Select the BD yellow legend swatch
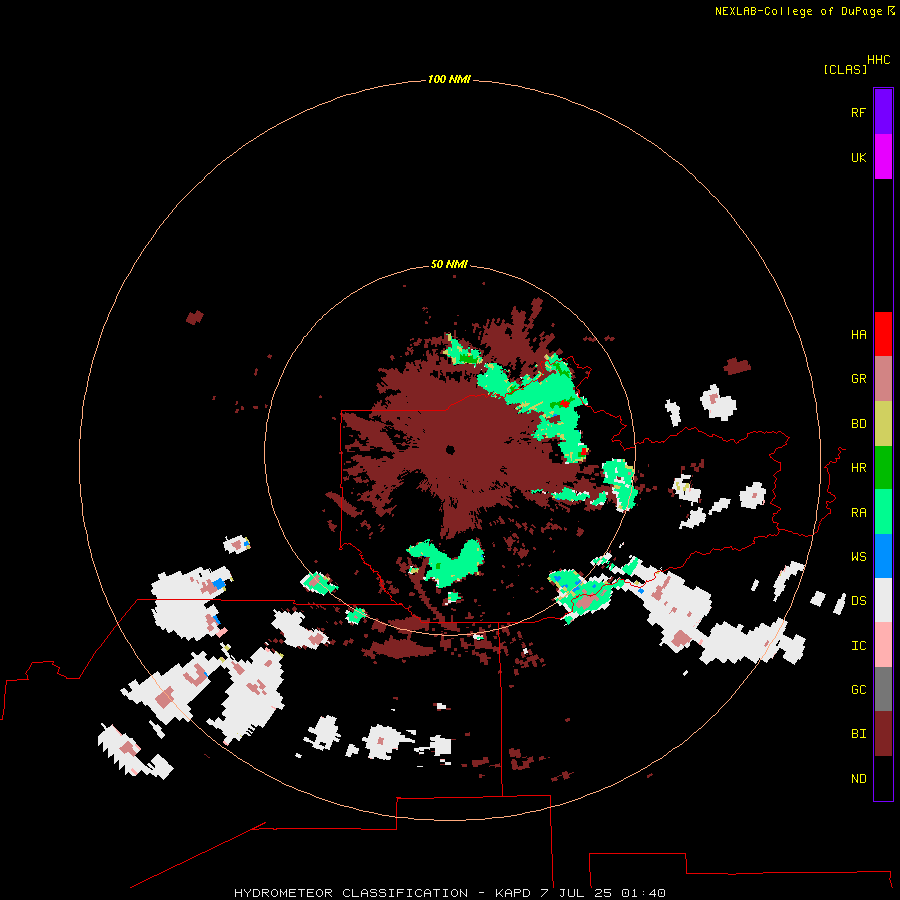This screenshot has width=900, height=900. coord(883,424)
